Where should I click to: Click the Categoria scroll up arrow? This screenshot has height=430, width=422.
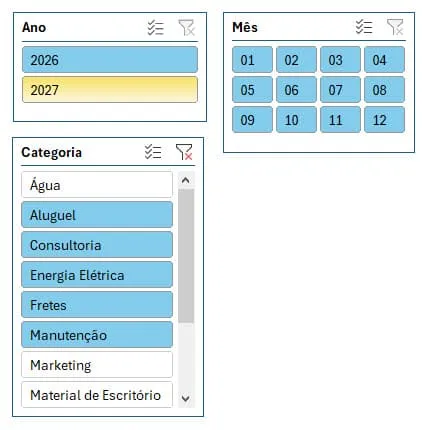[186, 180]
